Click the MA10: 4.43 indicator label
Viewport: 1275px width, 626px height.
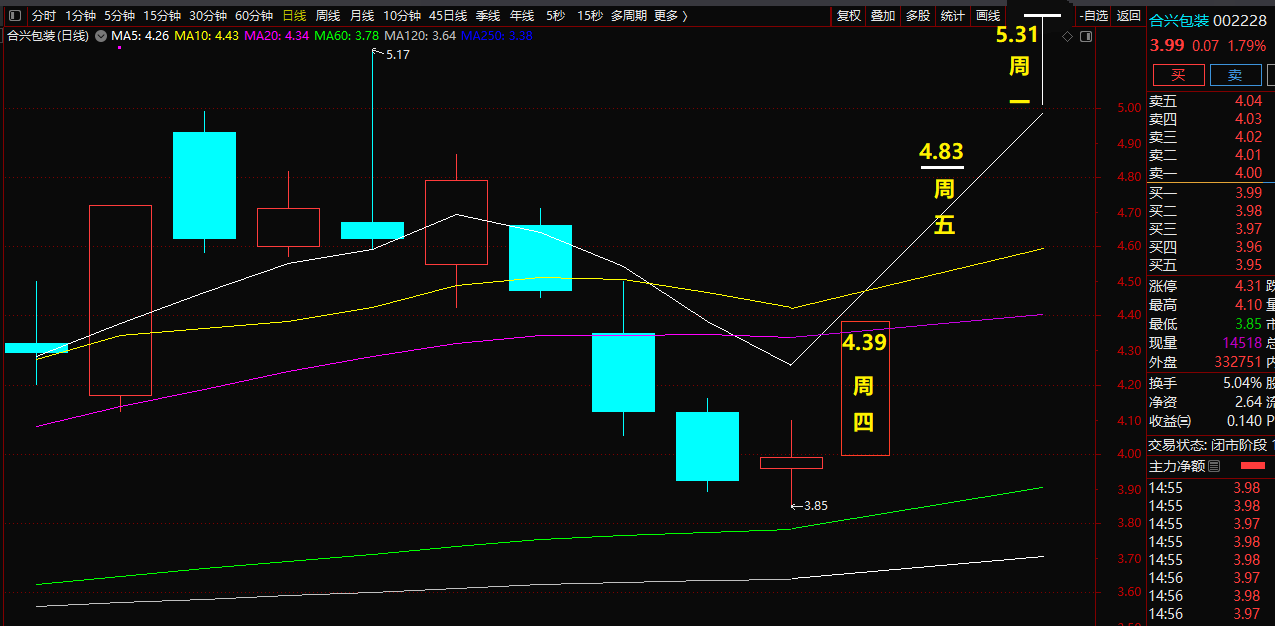[x=206, y=36]
